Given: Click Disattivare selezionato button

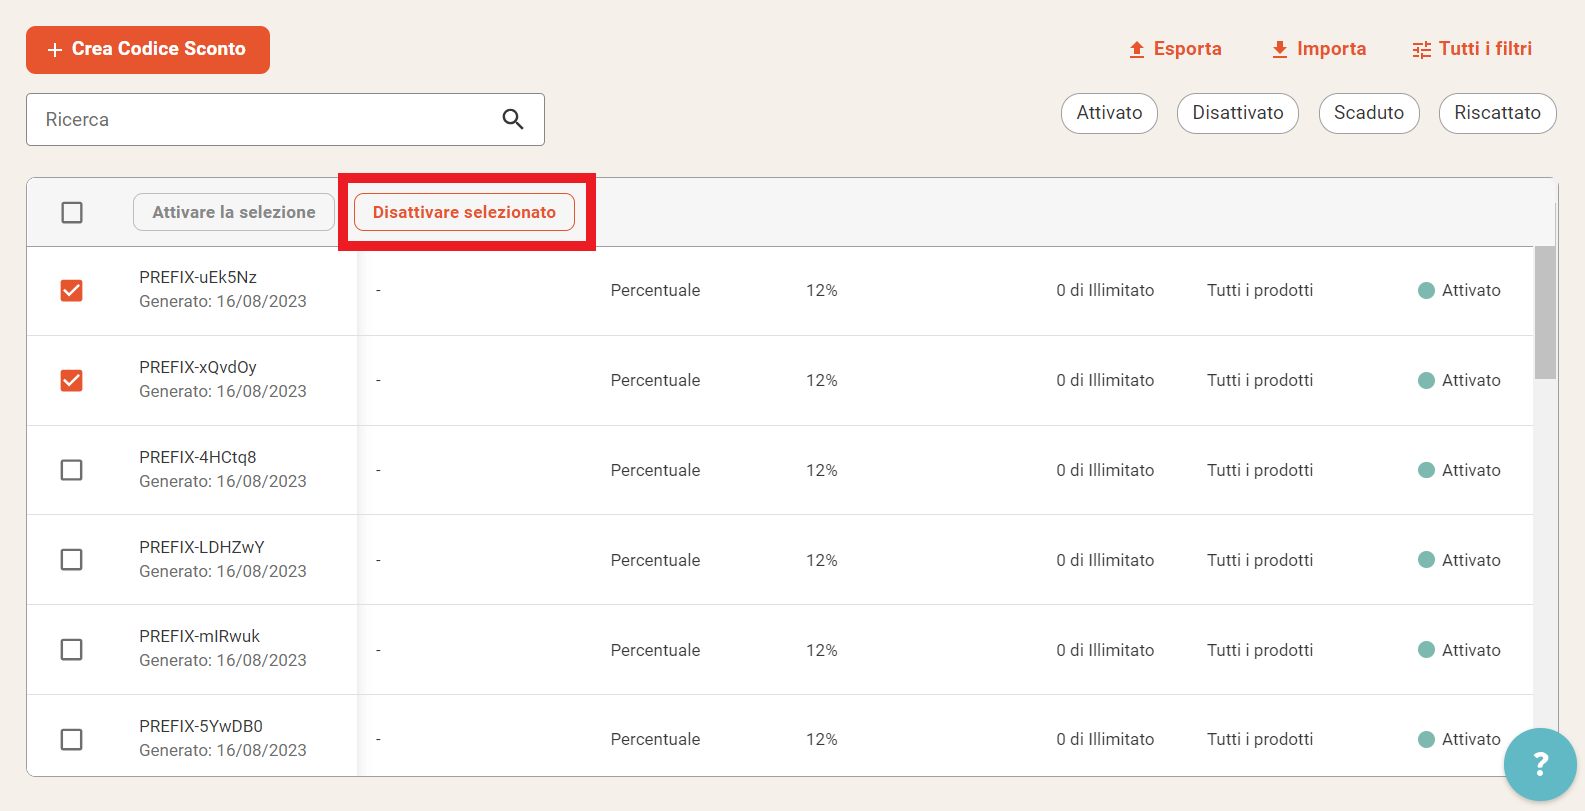Looking at the screenshot, I should (x=464, y=212).
